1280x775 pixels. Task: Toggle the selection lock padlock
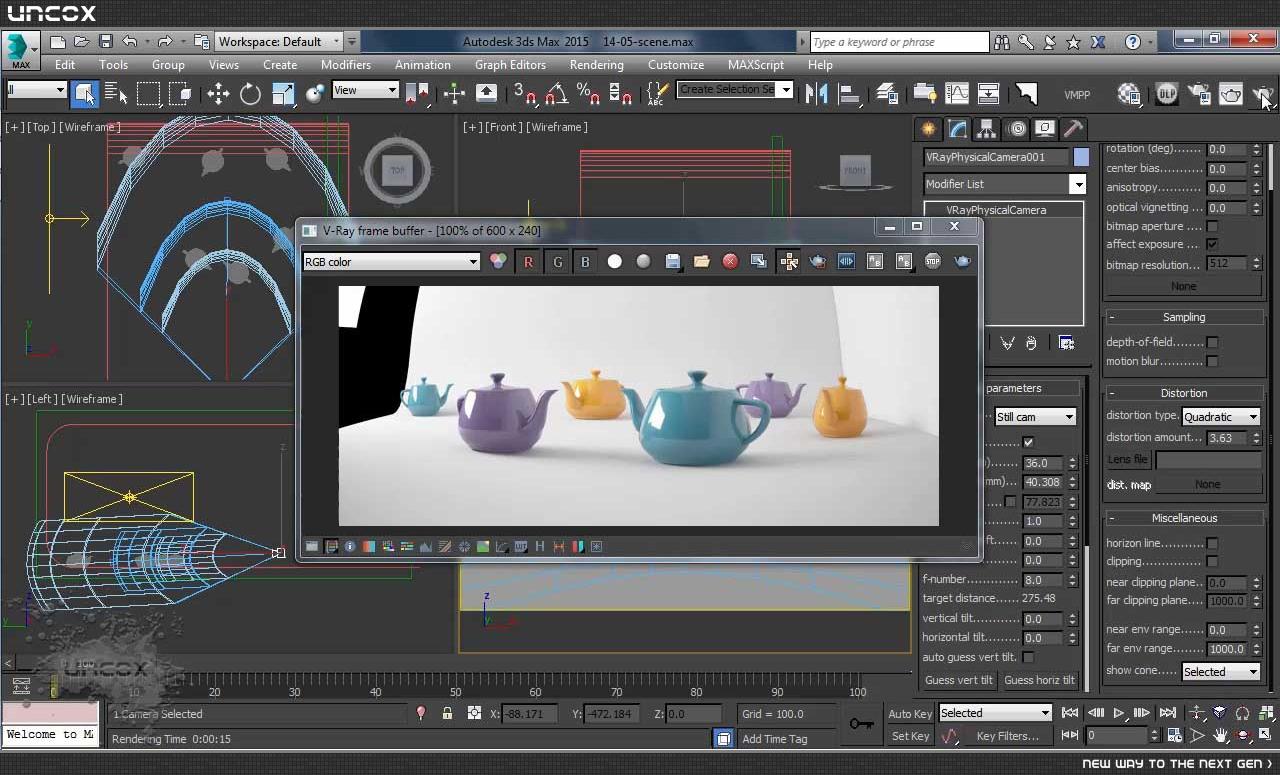pyautogui.click(x=447, y=713)
